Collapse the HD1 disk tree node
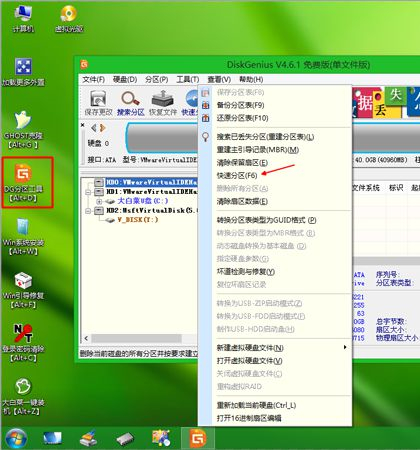 point(88,192)
